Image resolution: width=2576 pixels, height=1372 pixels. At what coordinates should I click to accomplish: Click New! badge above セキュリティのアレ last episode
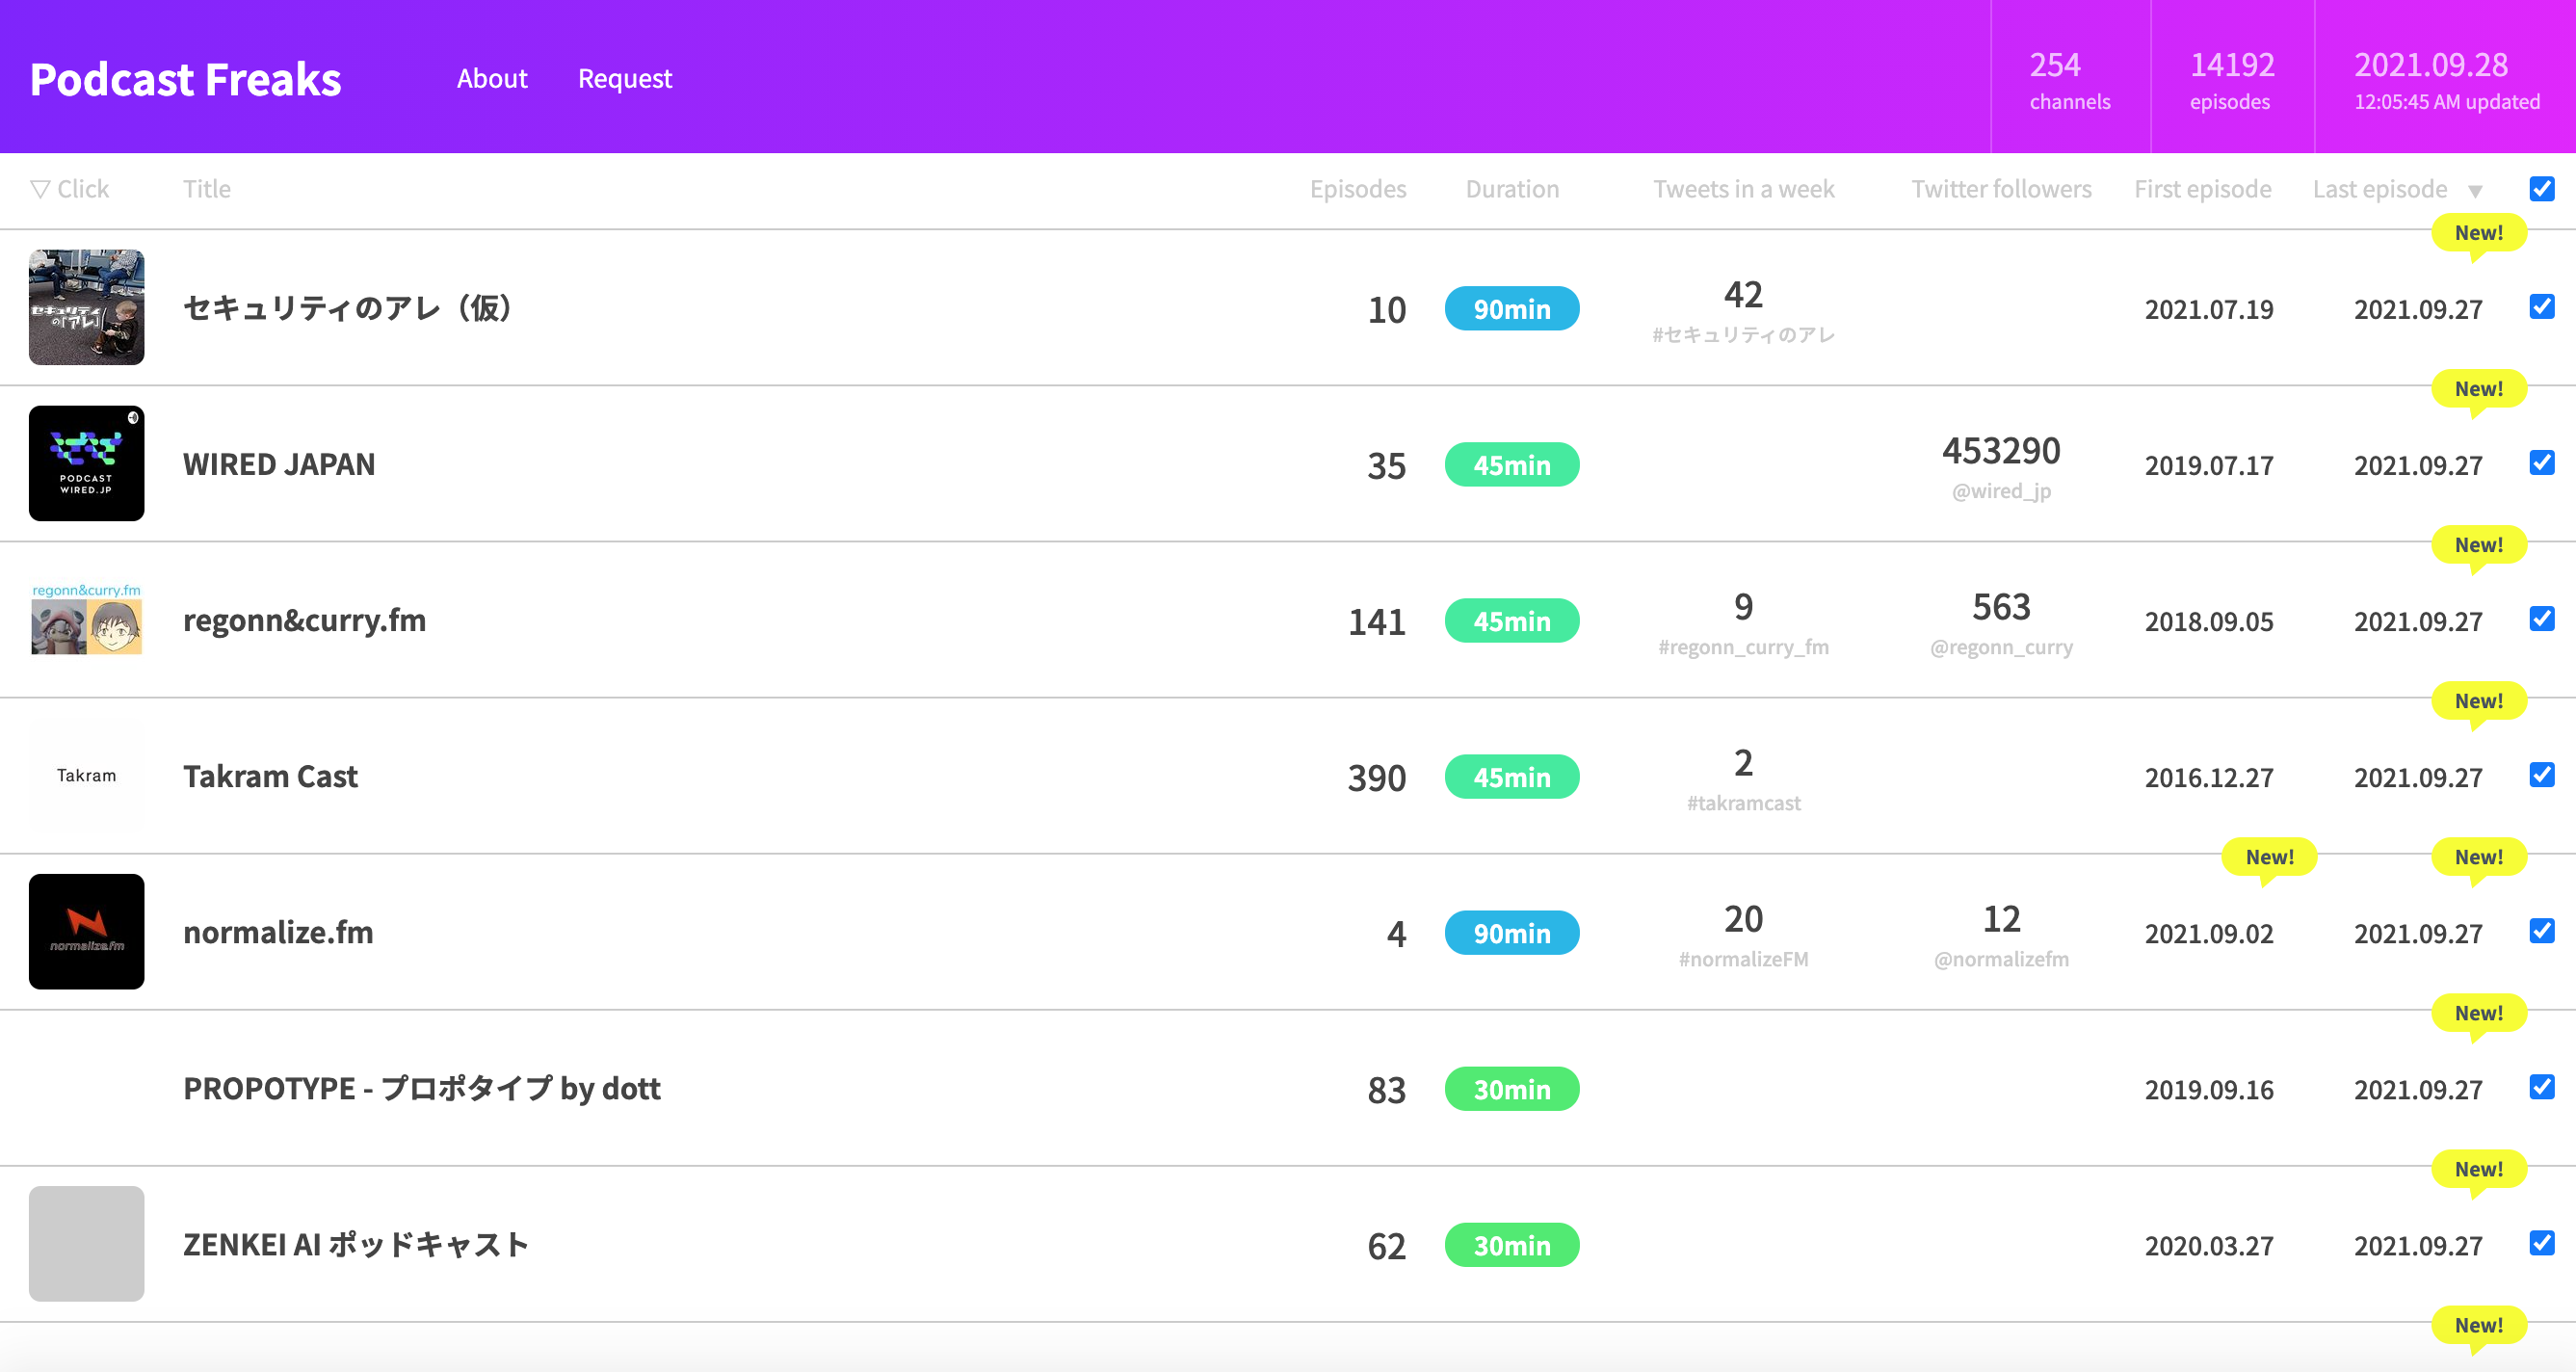(2479, 234)
